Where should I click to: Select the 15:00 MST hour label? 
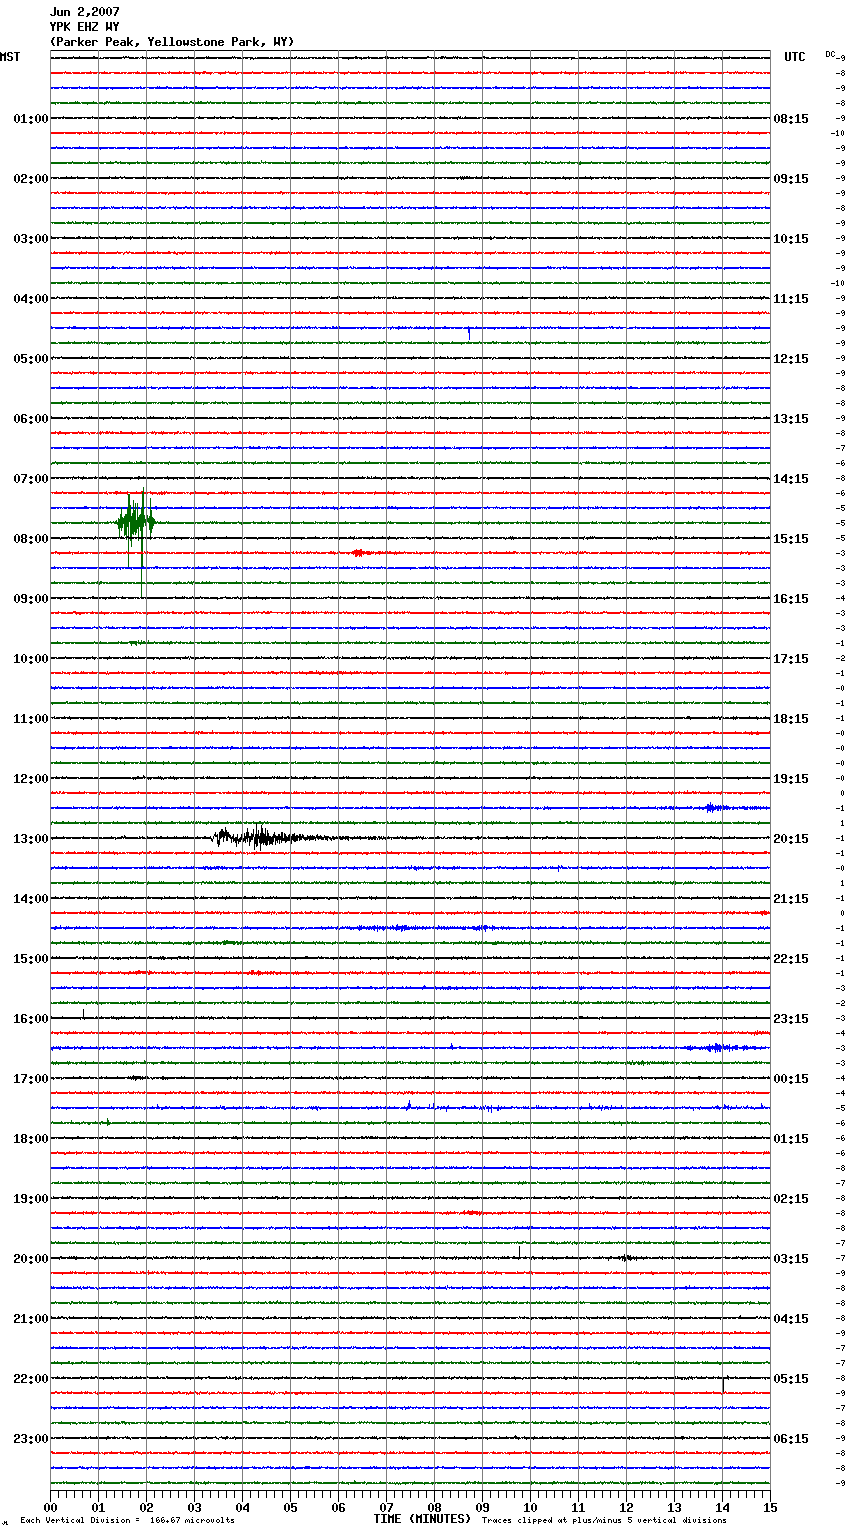[31, 959]
